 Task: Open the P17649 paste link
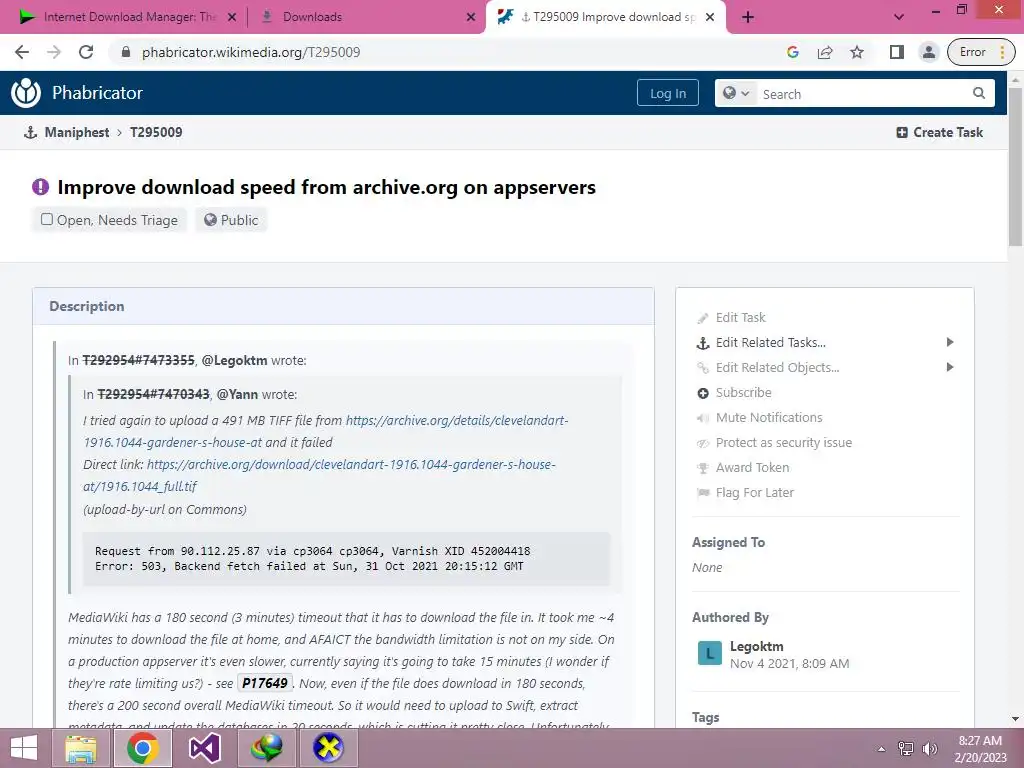(264, 683)
